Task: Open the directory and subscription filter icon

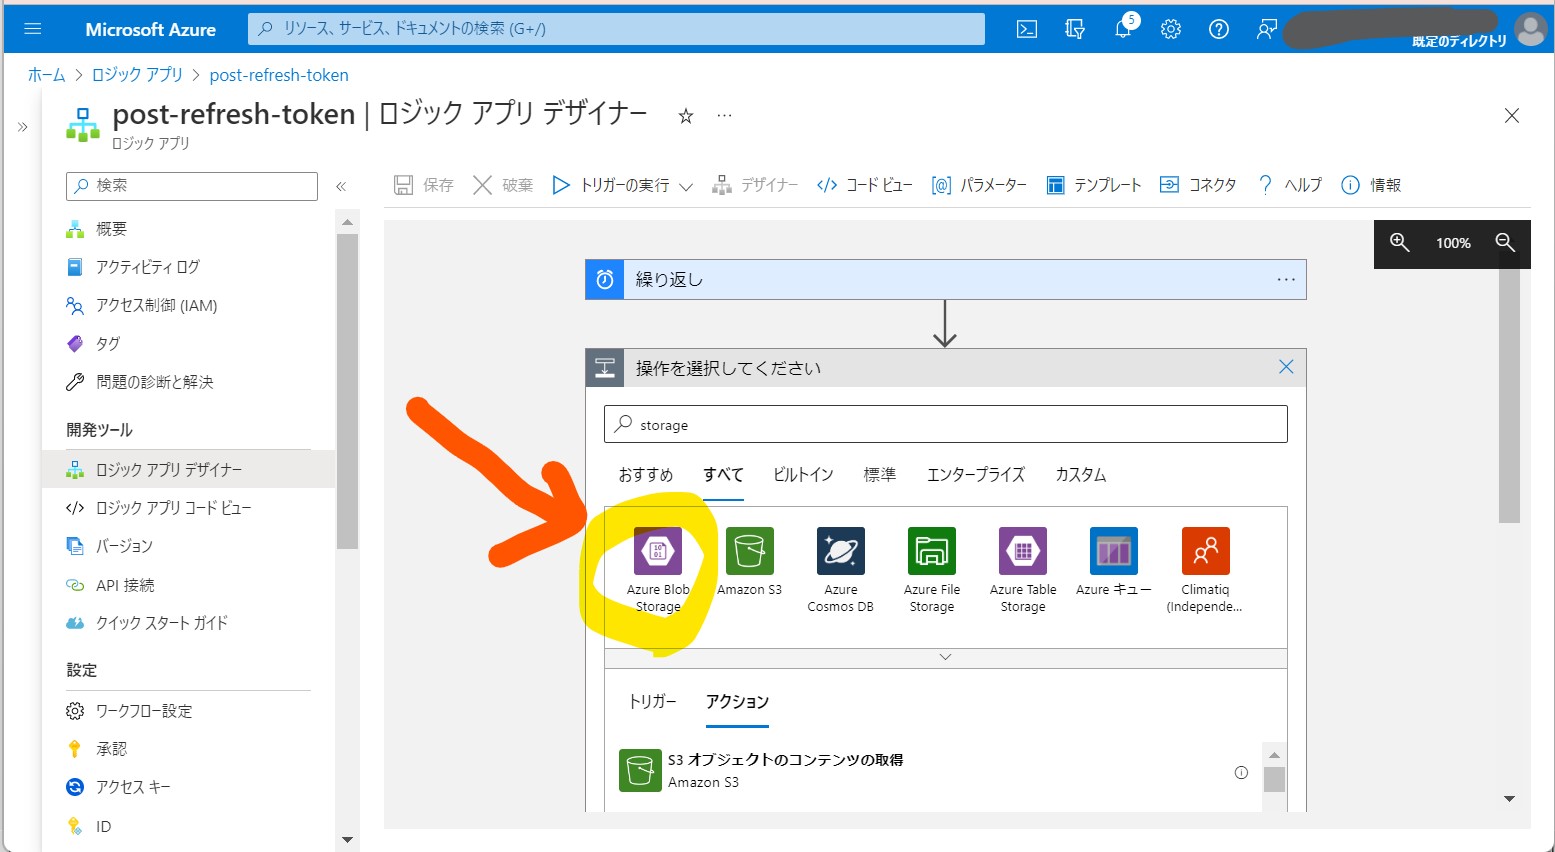Action: tap(1075, 29)
